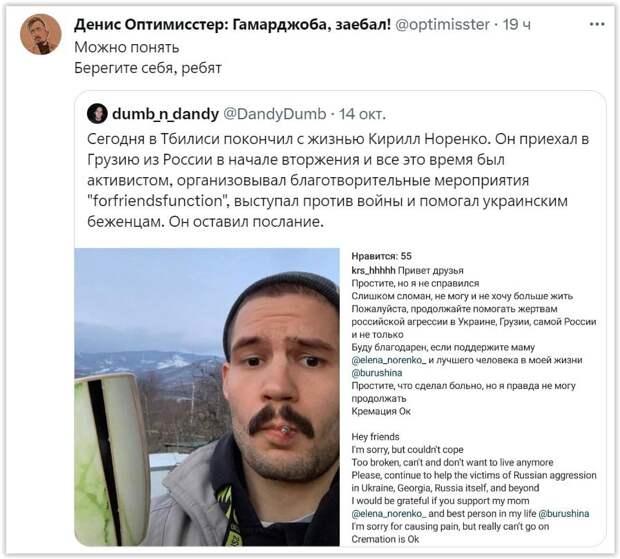Click the @DandyDumb handle
Image resolution: width=620 pixels, height=559 pixels.
275,114
